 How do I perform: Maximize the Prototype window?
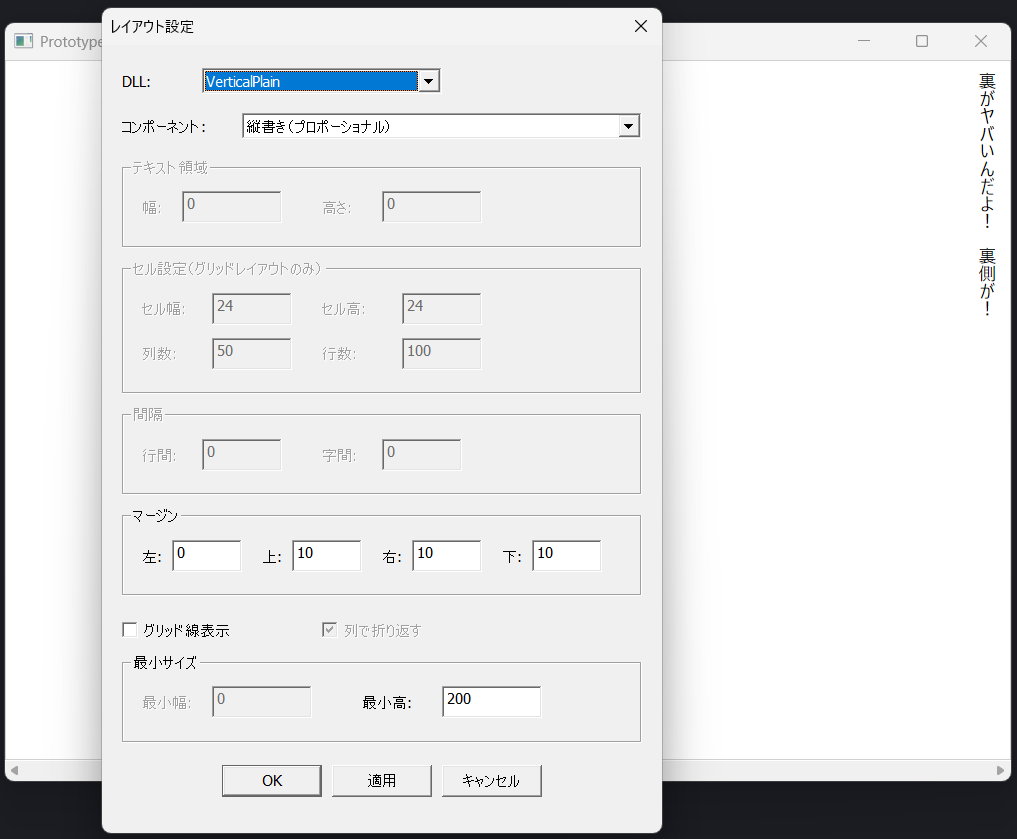pyautogui.click(x=922, y=41)
